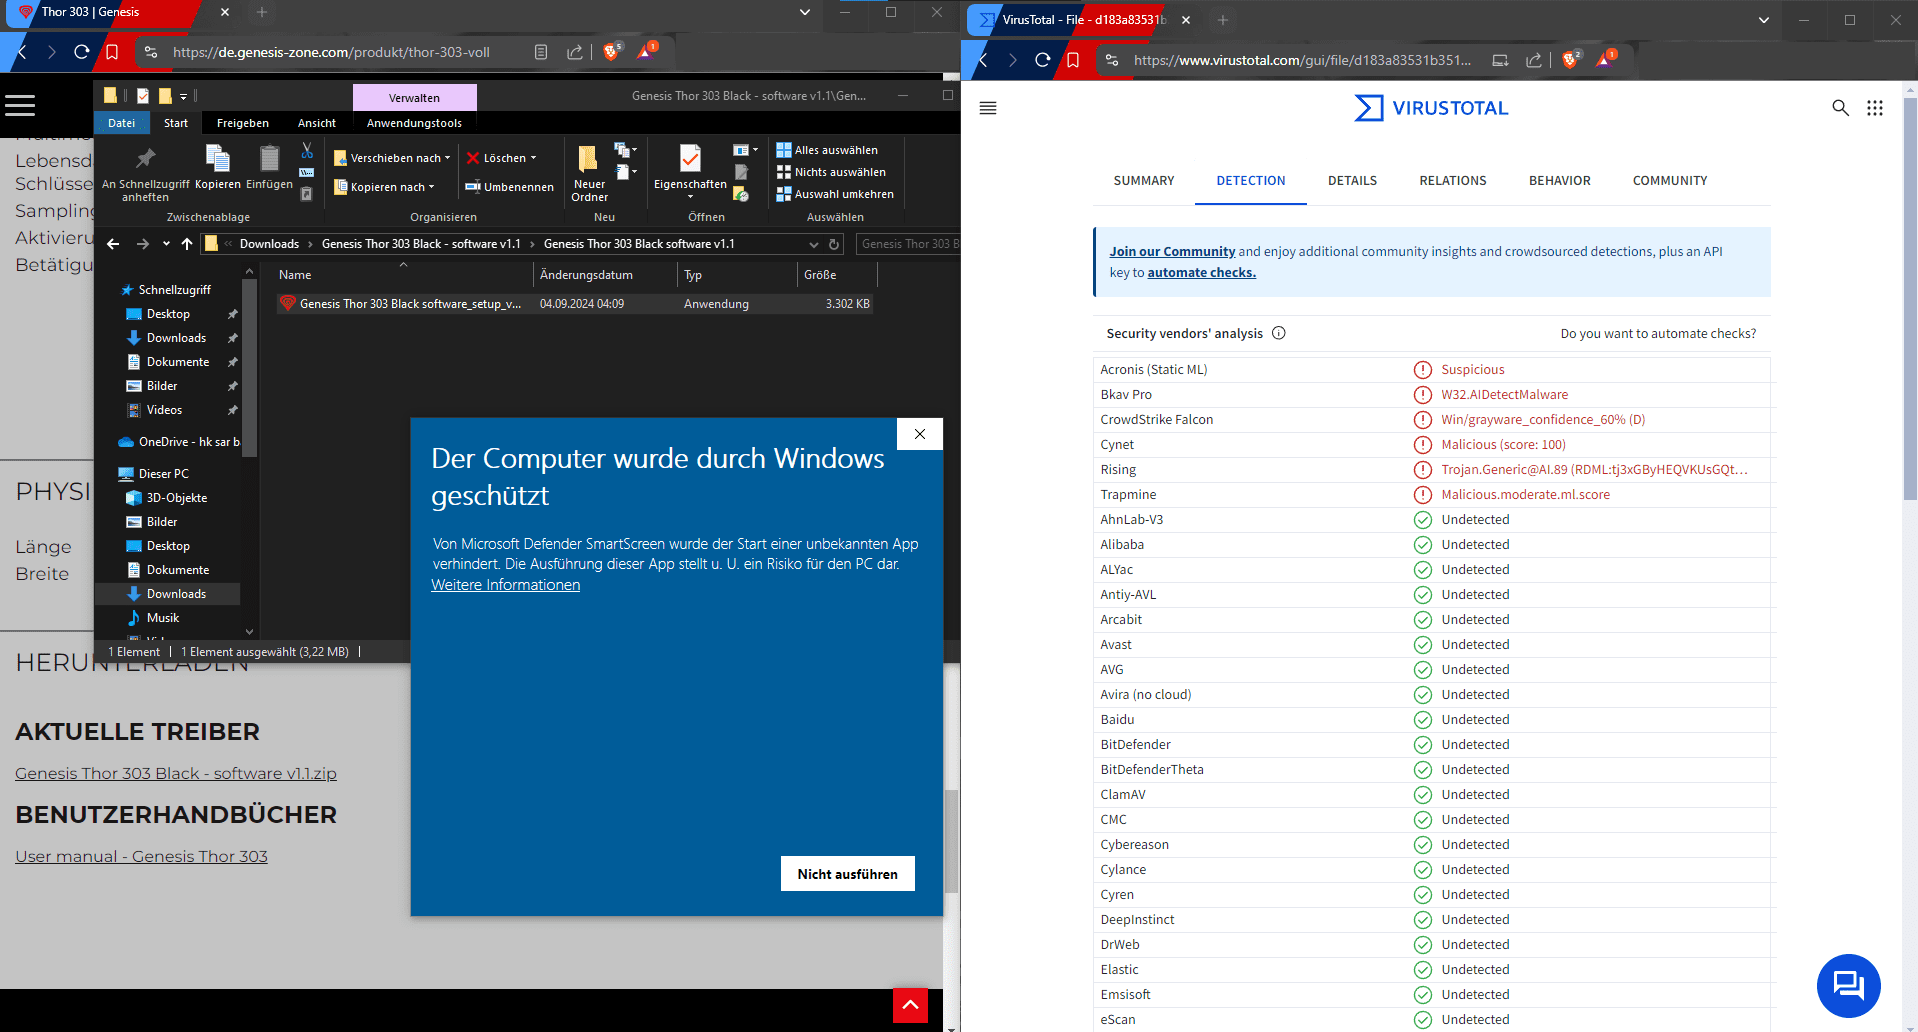Switch to the VirusTotal COMMUNITY tab
Screen dimensions: 1918x1032
[1670, 181]
